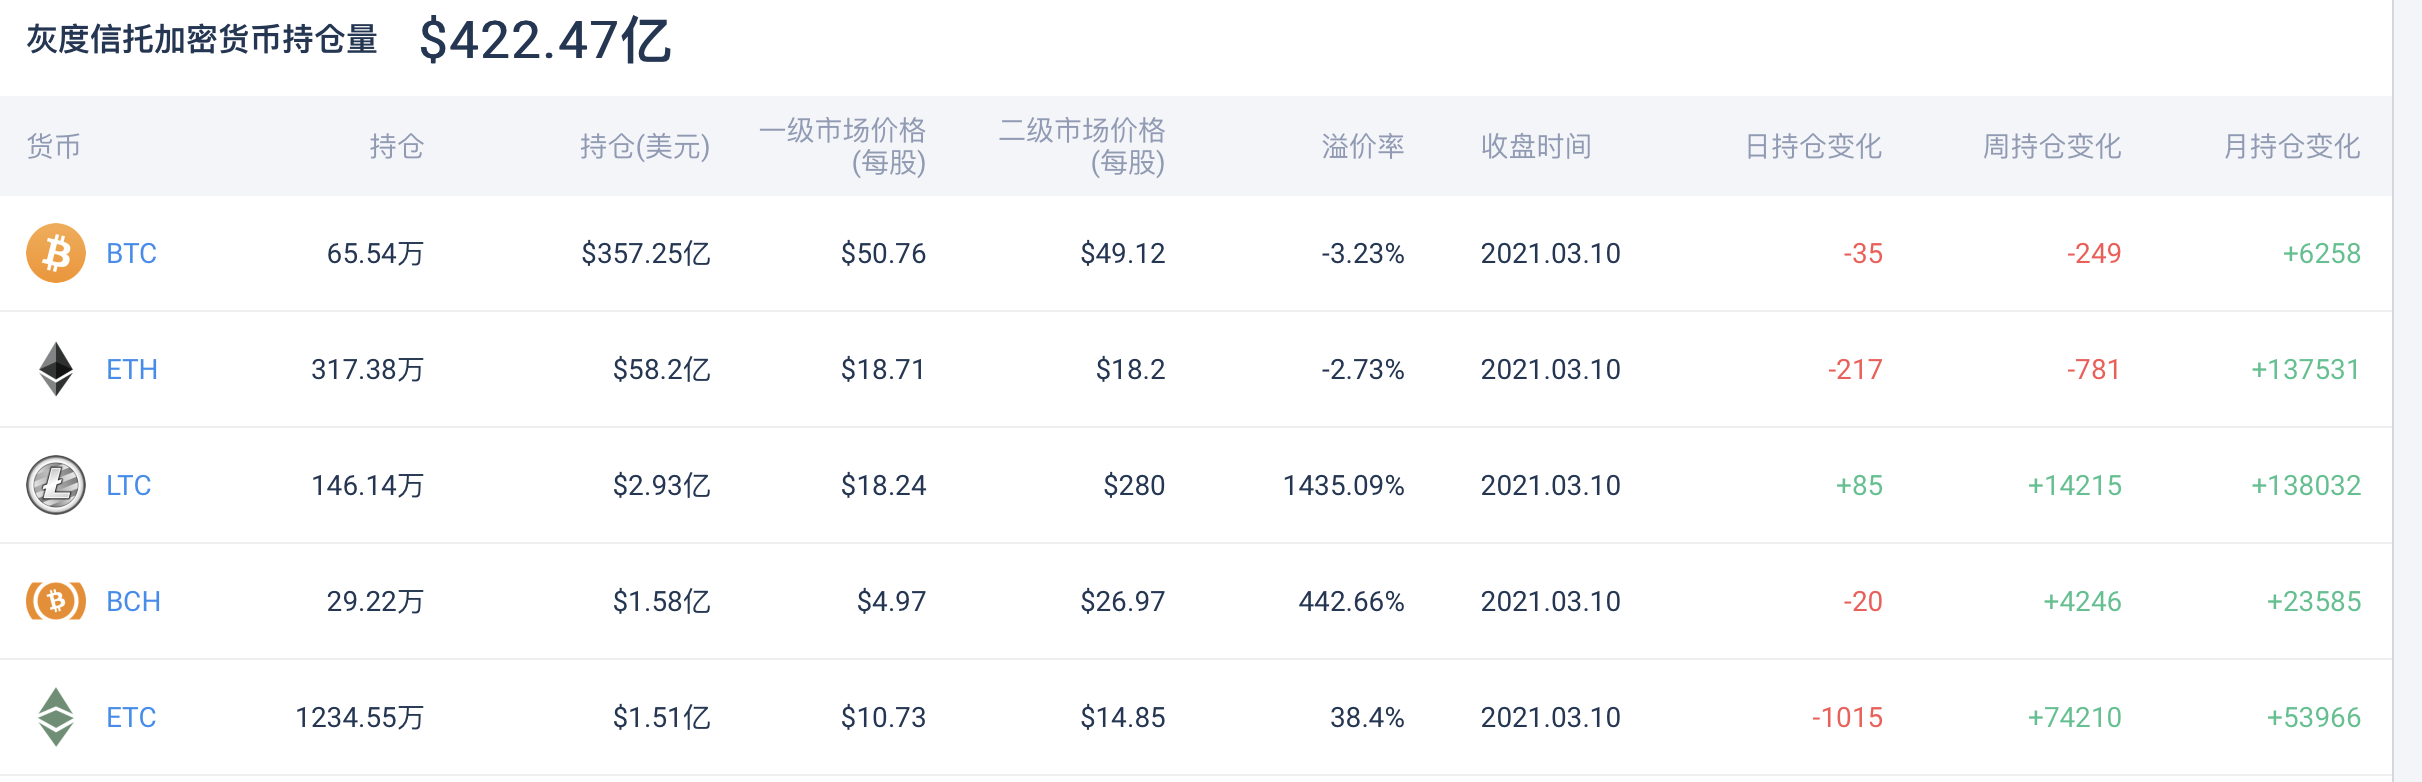The width and height of the screenshot is (2422, 782).
Task: Click the Ethereum Classic icon
Action: tap(55, 717)
